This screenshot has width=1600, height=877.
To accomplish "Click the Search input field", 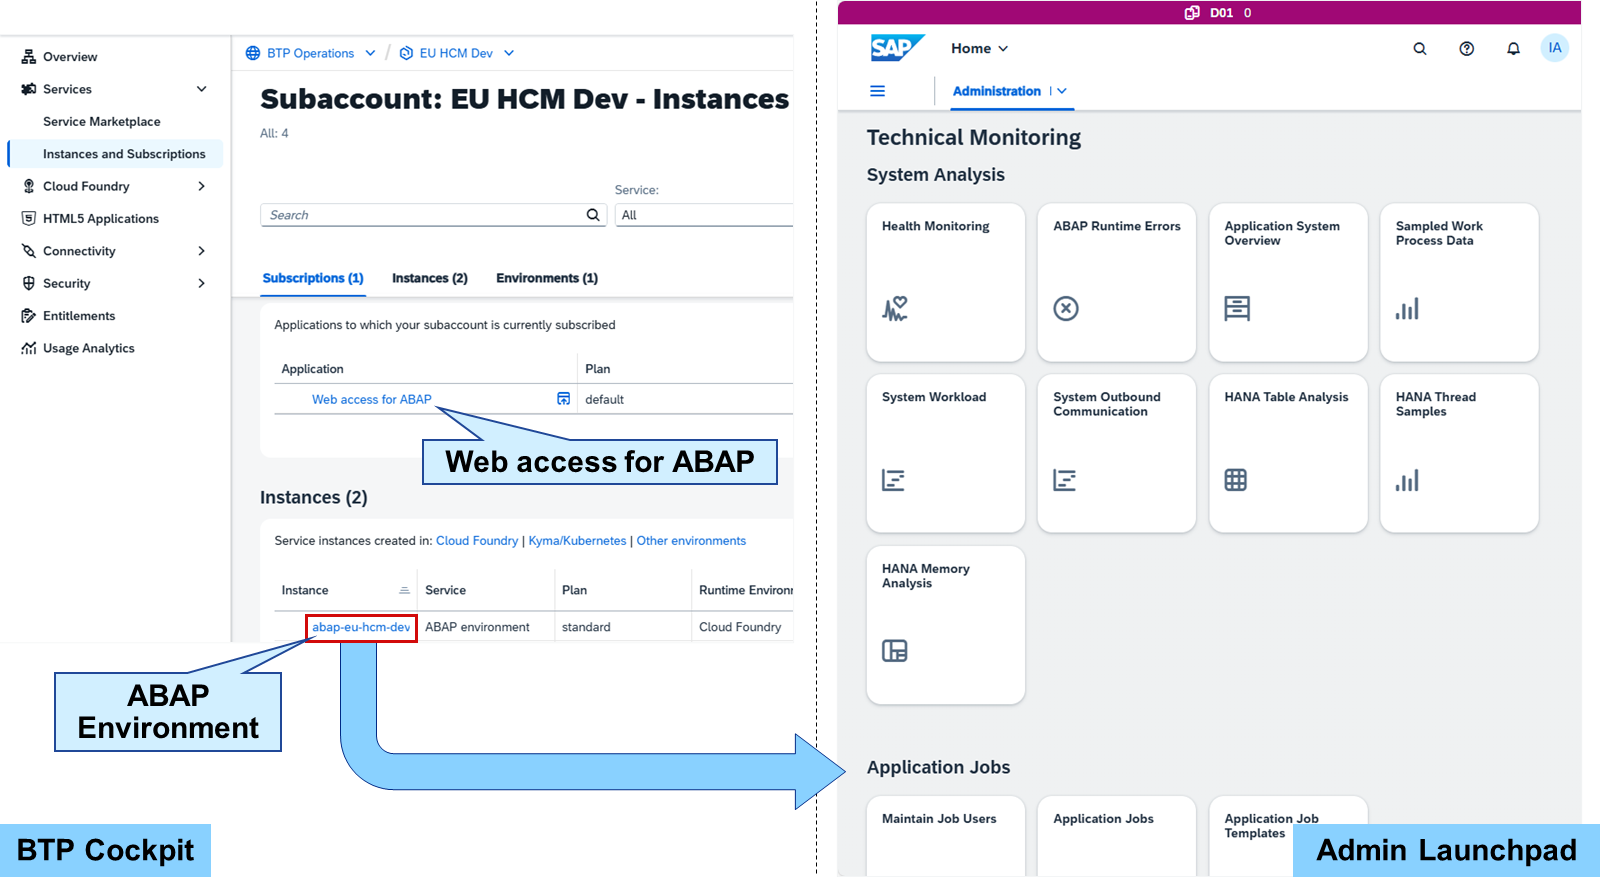I will [433, 215].
